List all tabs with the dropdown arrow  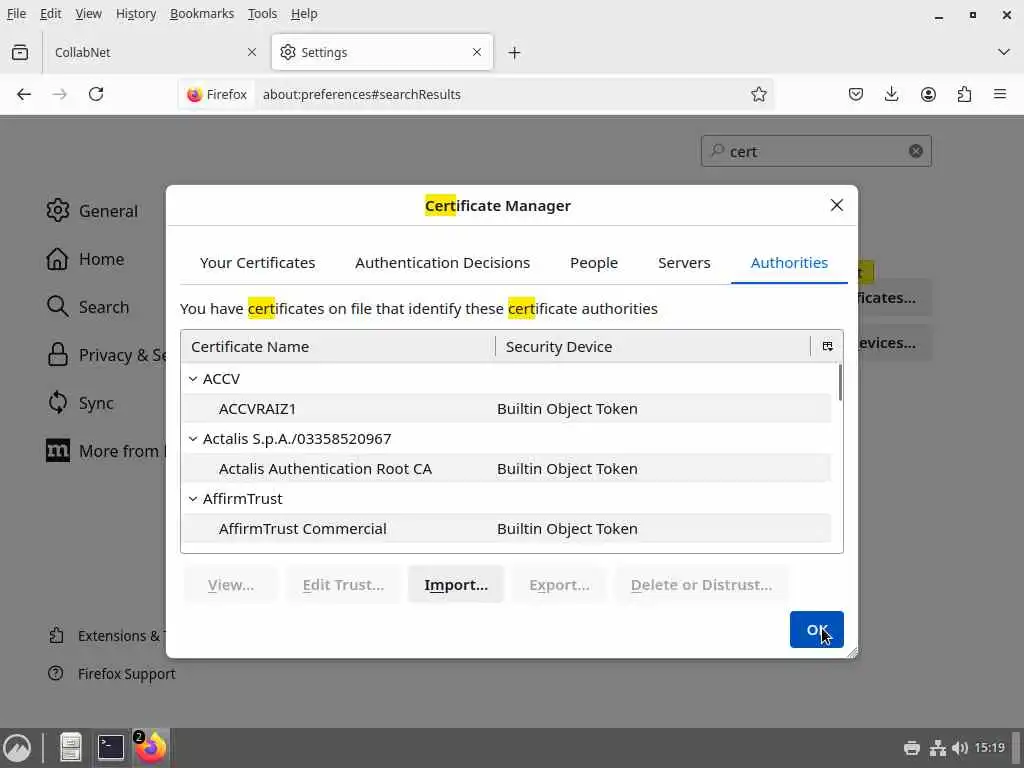[x=1004, y=52]
